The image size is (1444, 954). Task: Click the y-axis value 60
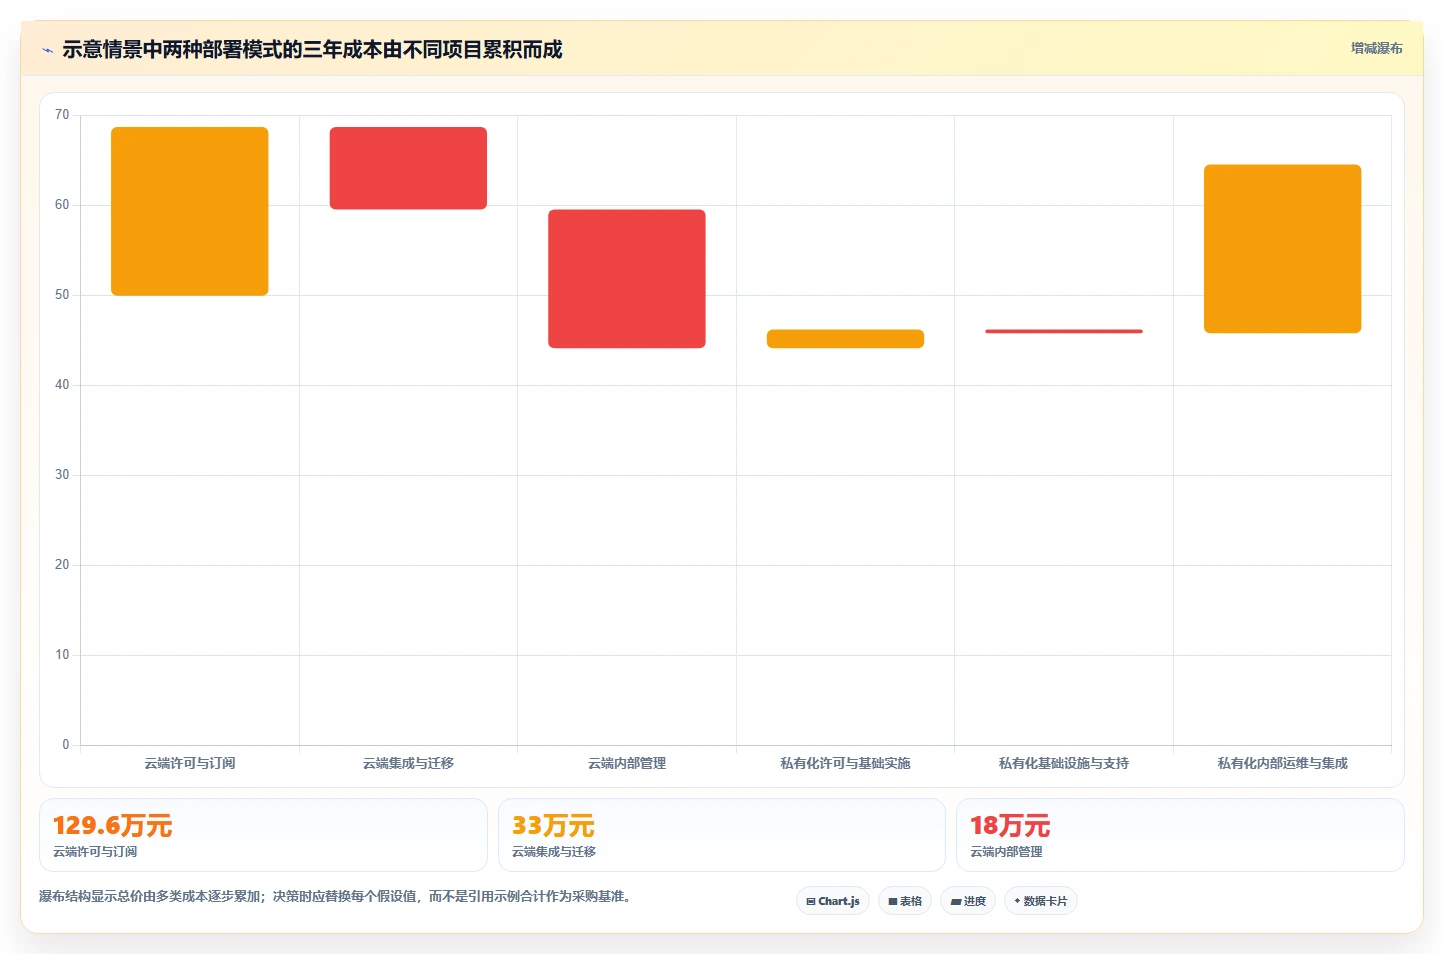pos(62,205)
